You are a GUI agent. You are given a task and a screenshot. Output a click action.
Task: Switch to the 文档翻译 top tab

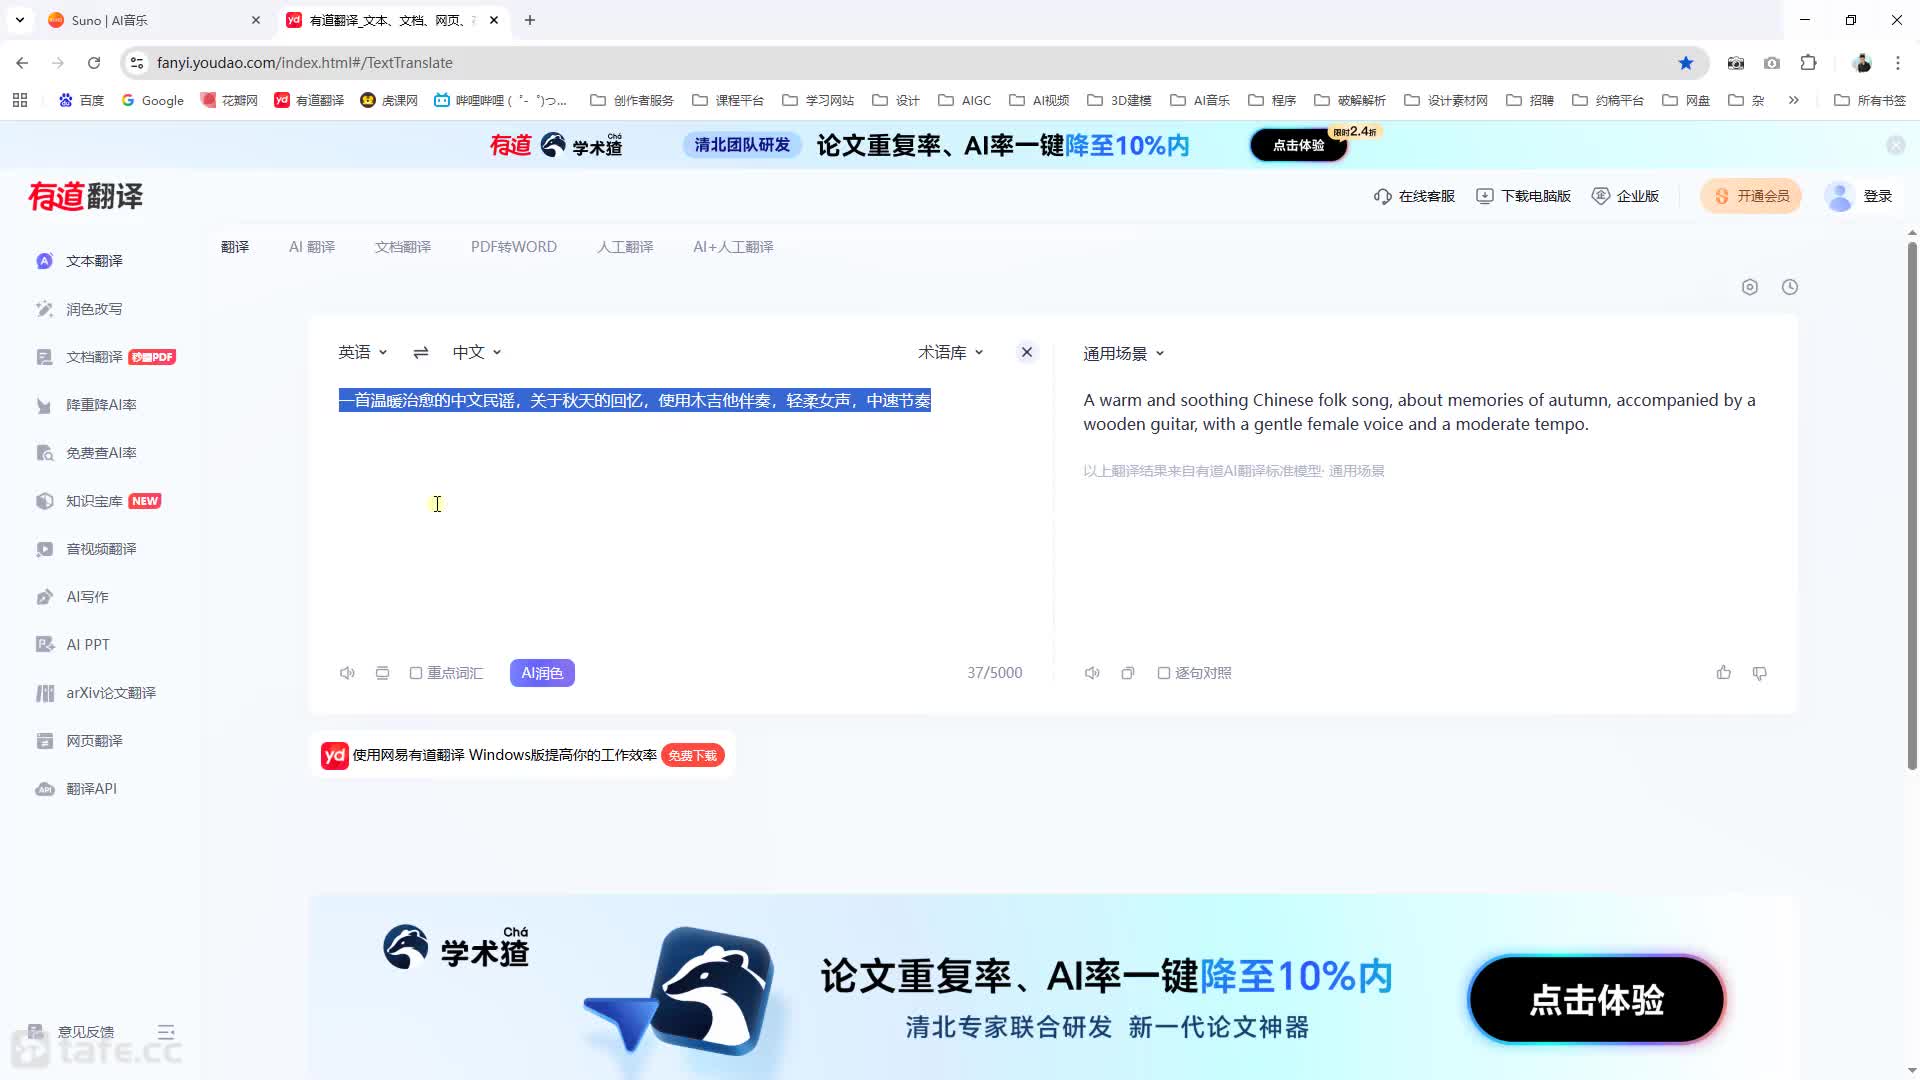click(x=403, y=247)
